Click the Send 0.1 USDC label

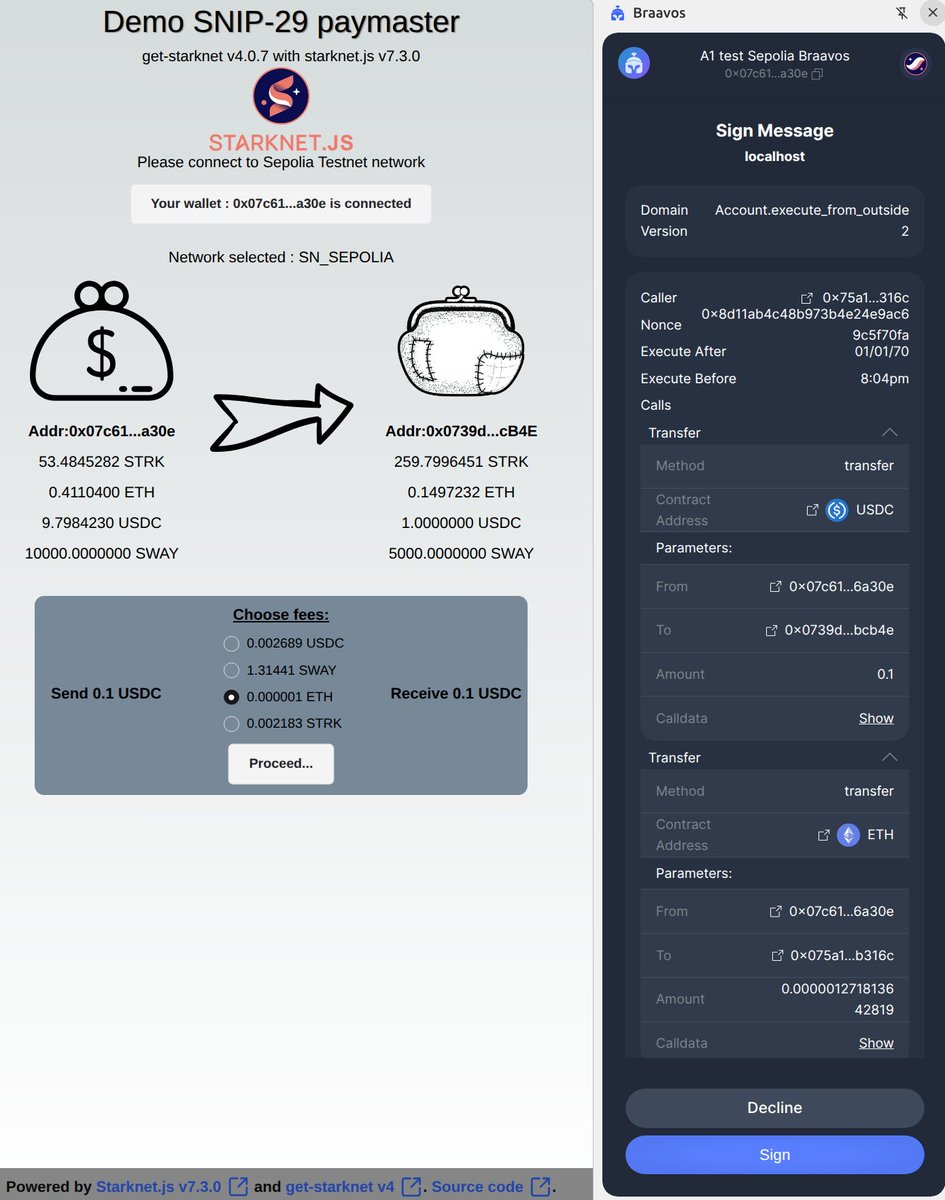coord(106,694)
